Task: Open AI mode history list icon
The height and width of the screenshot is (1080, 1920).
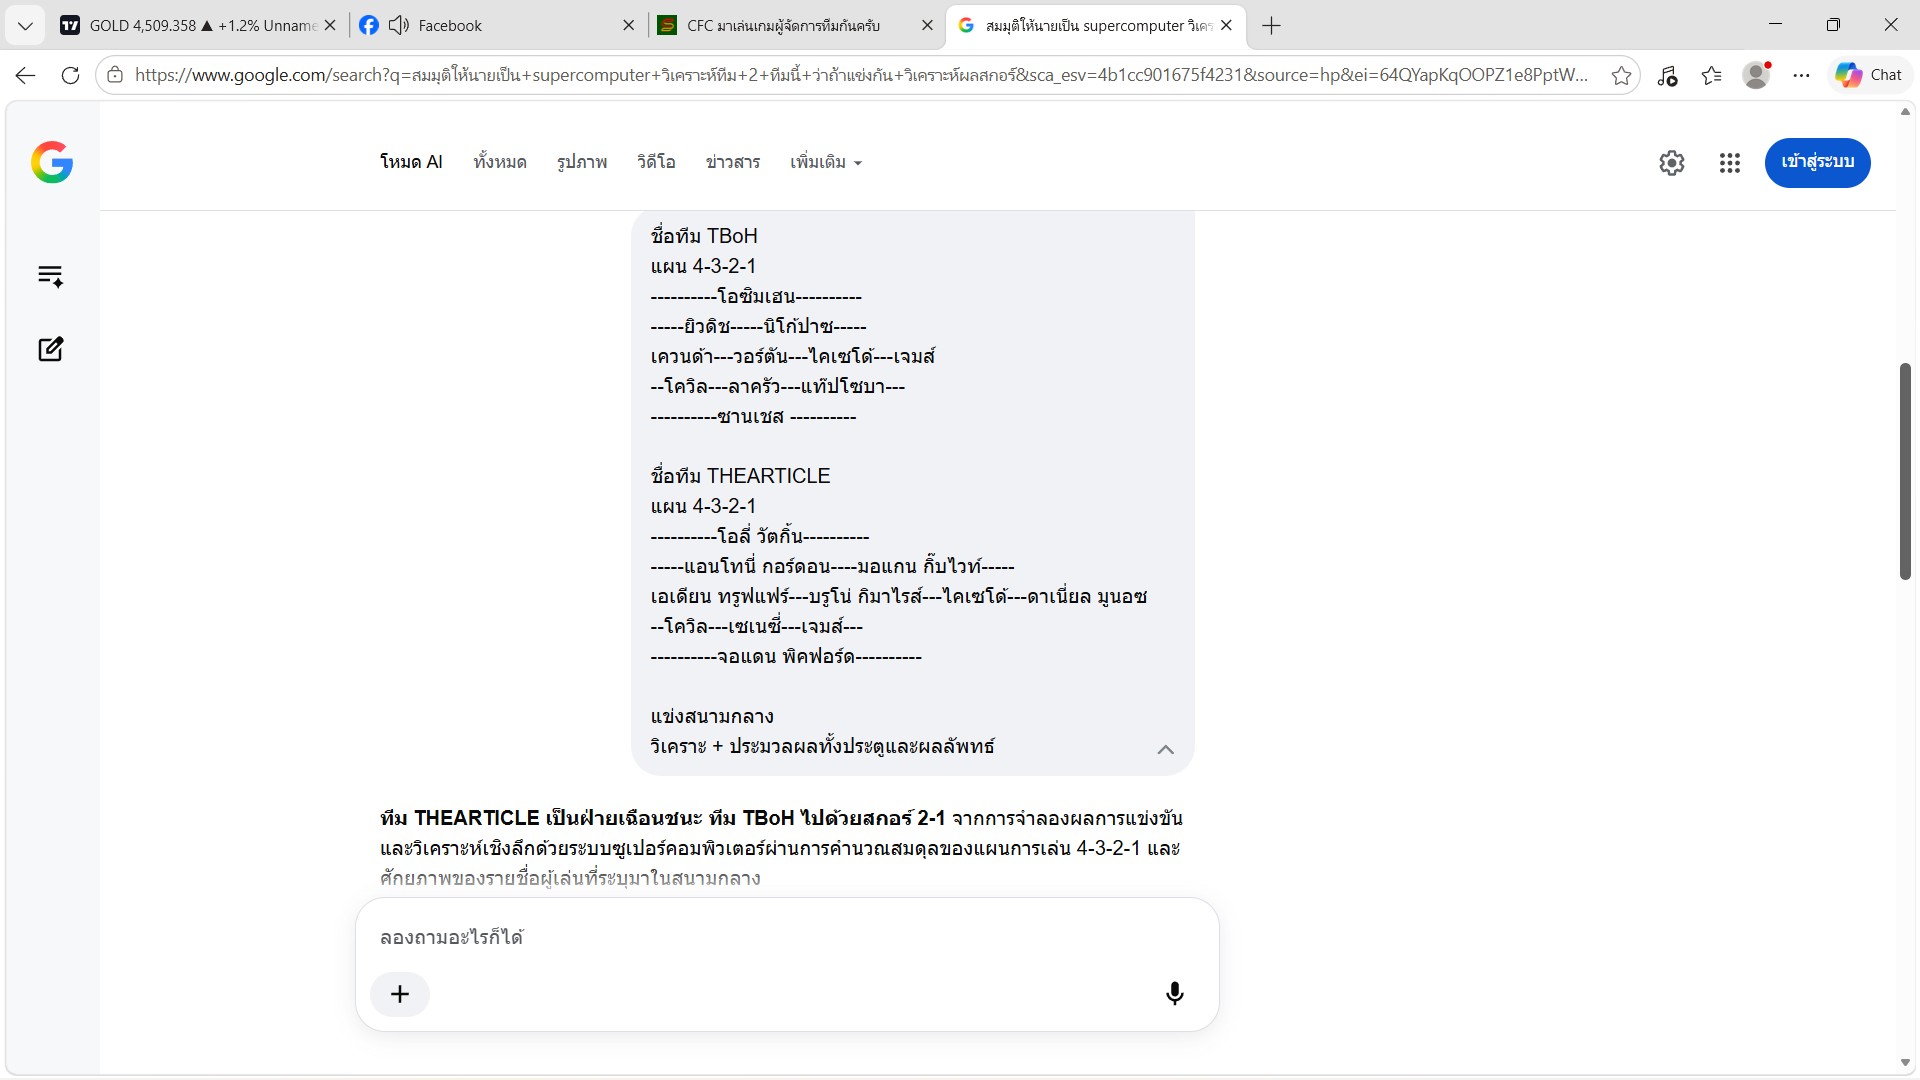Action: 50,276
